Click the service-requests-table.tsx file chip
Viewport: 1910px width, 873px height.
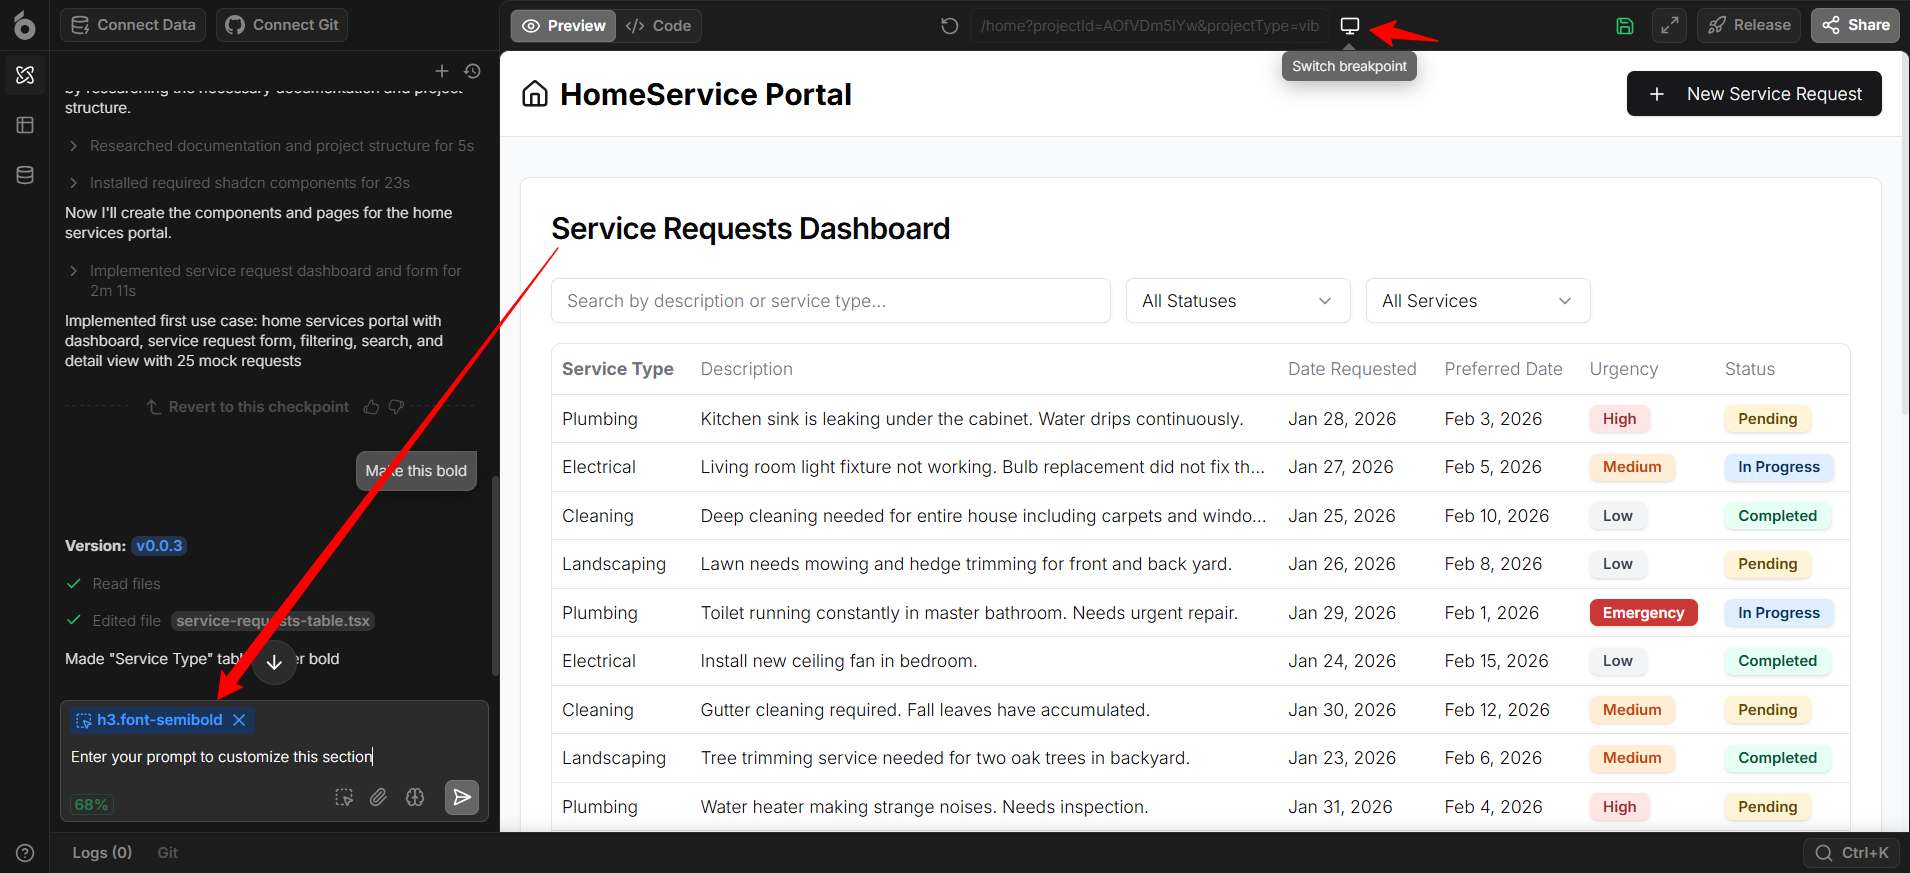click(x=273, y=621)
